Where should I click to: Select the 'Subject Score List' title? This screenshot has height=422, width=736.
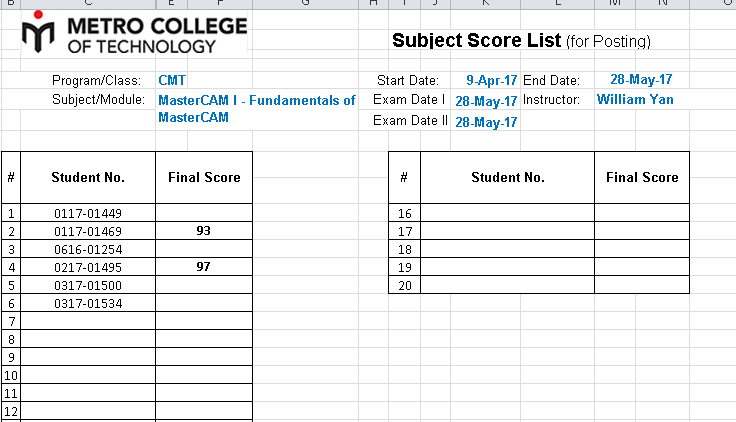tap(476, 40)
